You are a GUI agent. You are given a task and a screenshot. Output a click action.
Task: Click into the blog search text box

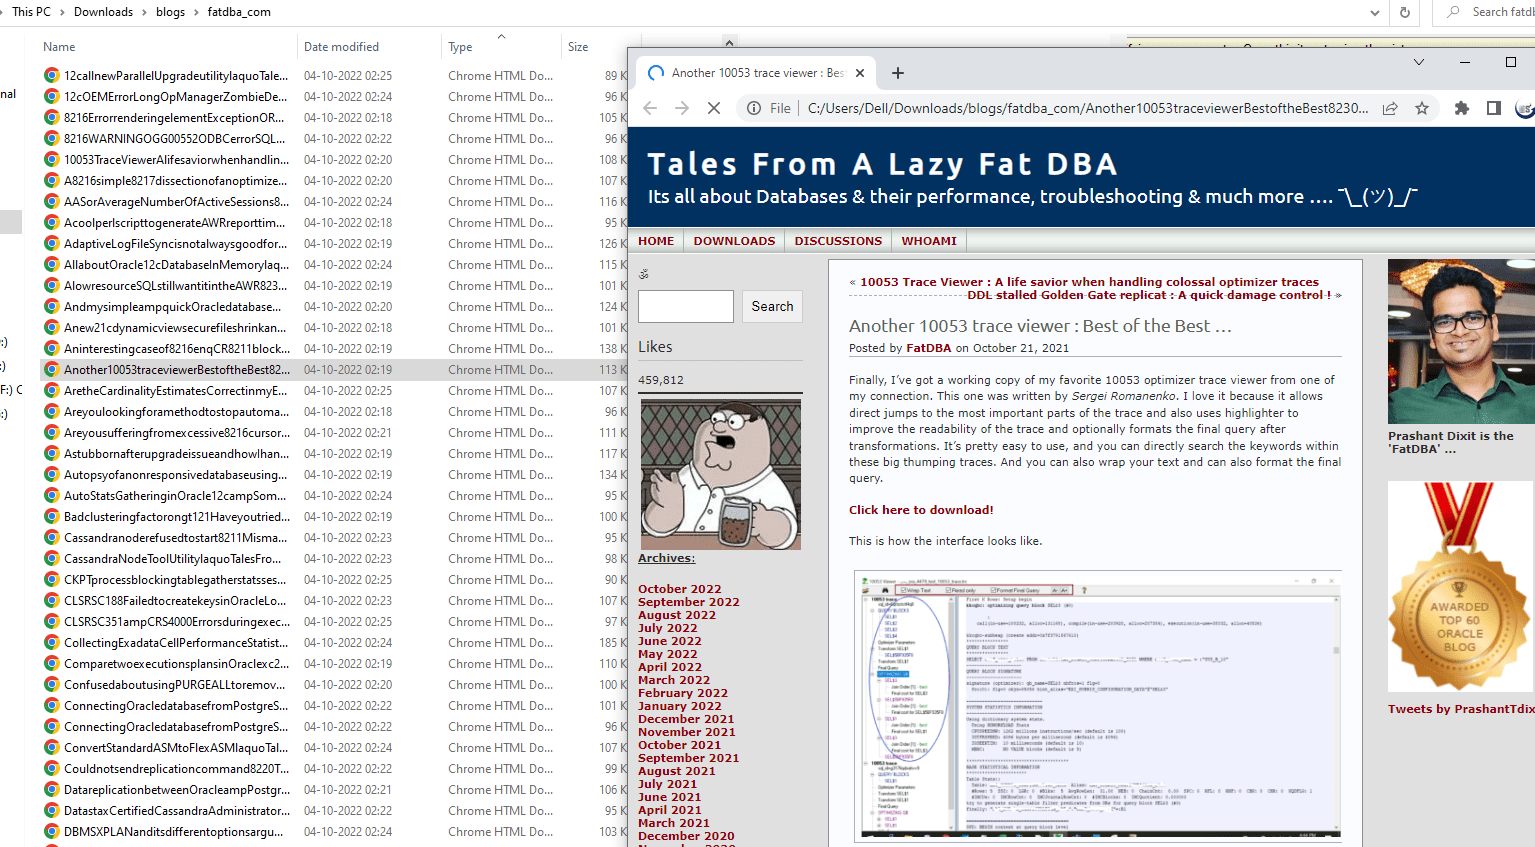(686, 306)
